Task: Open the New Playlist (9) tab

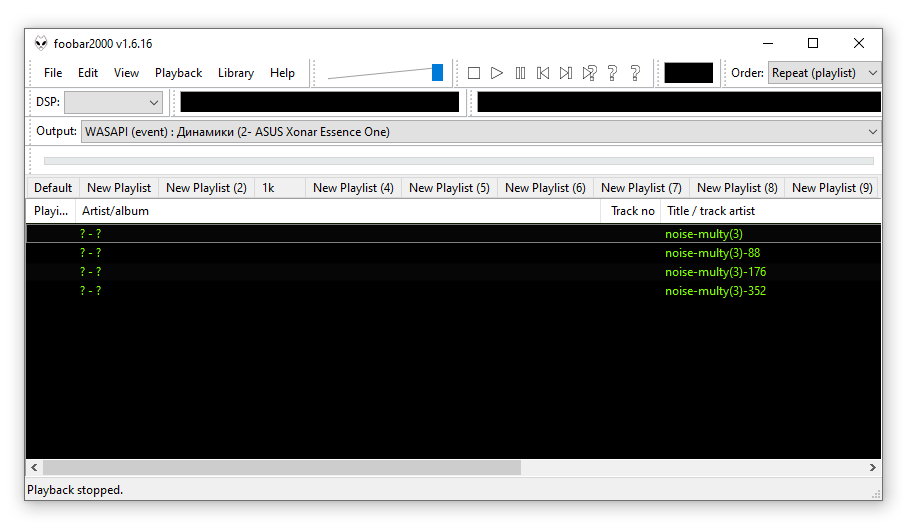Action: pos(832,188)
